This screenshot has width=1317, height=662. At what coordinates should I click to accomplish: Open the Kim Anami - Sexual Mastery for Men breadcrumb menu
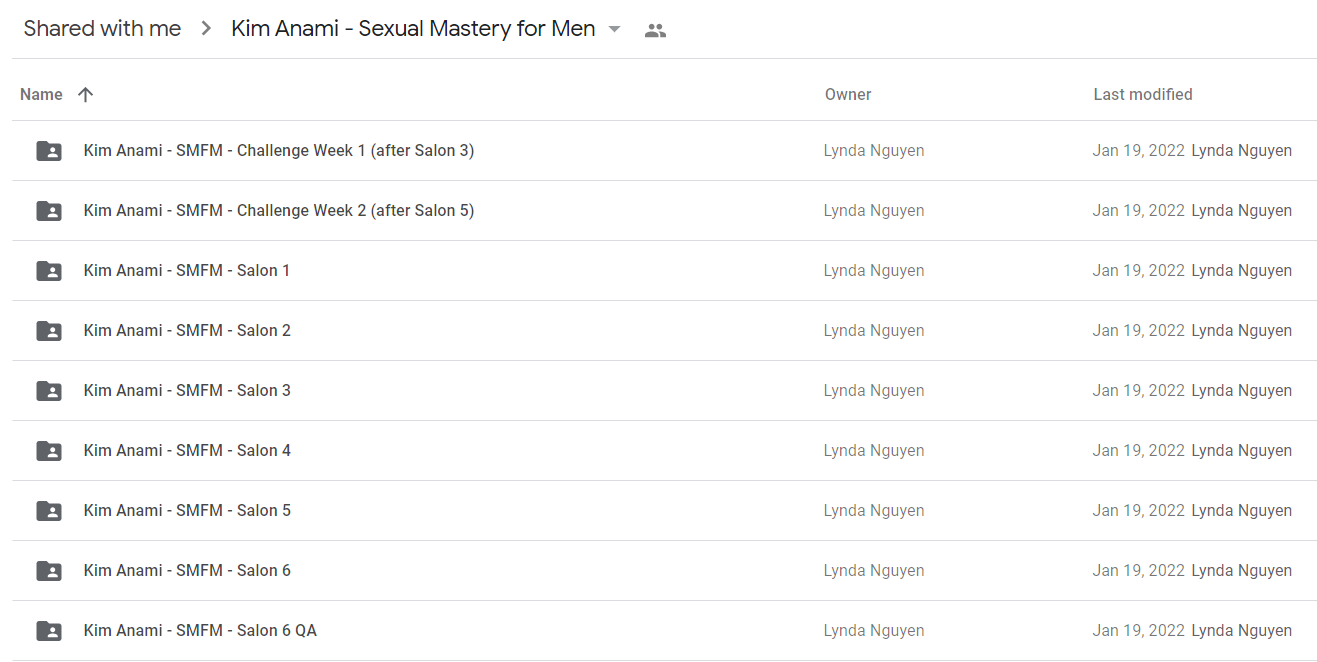coord(413,29)
